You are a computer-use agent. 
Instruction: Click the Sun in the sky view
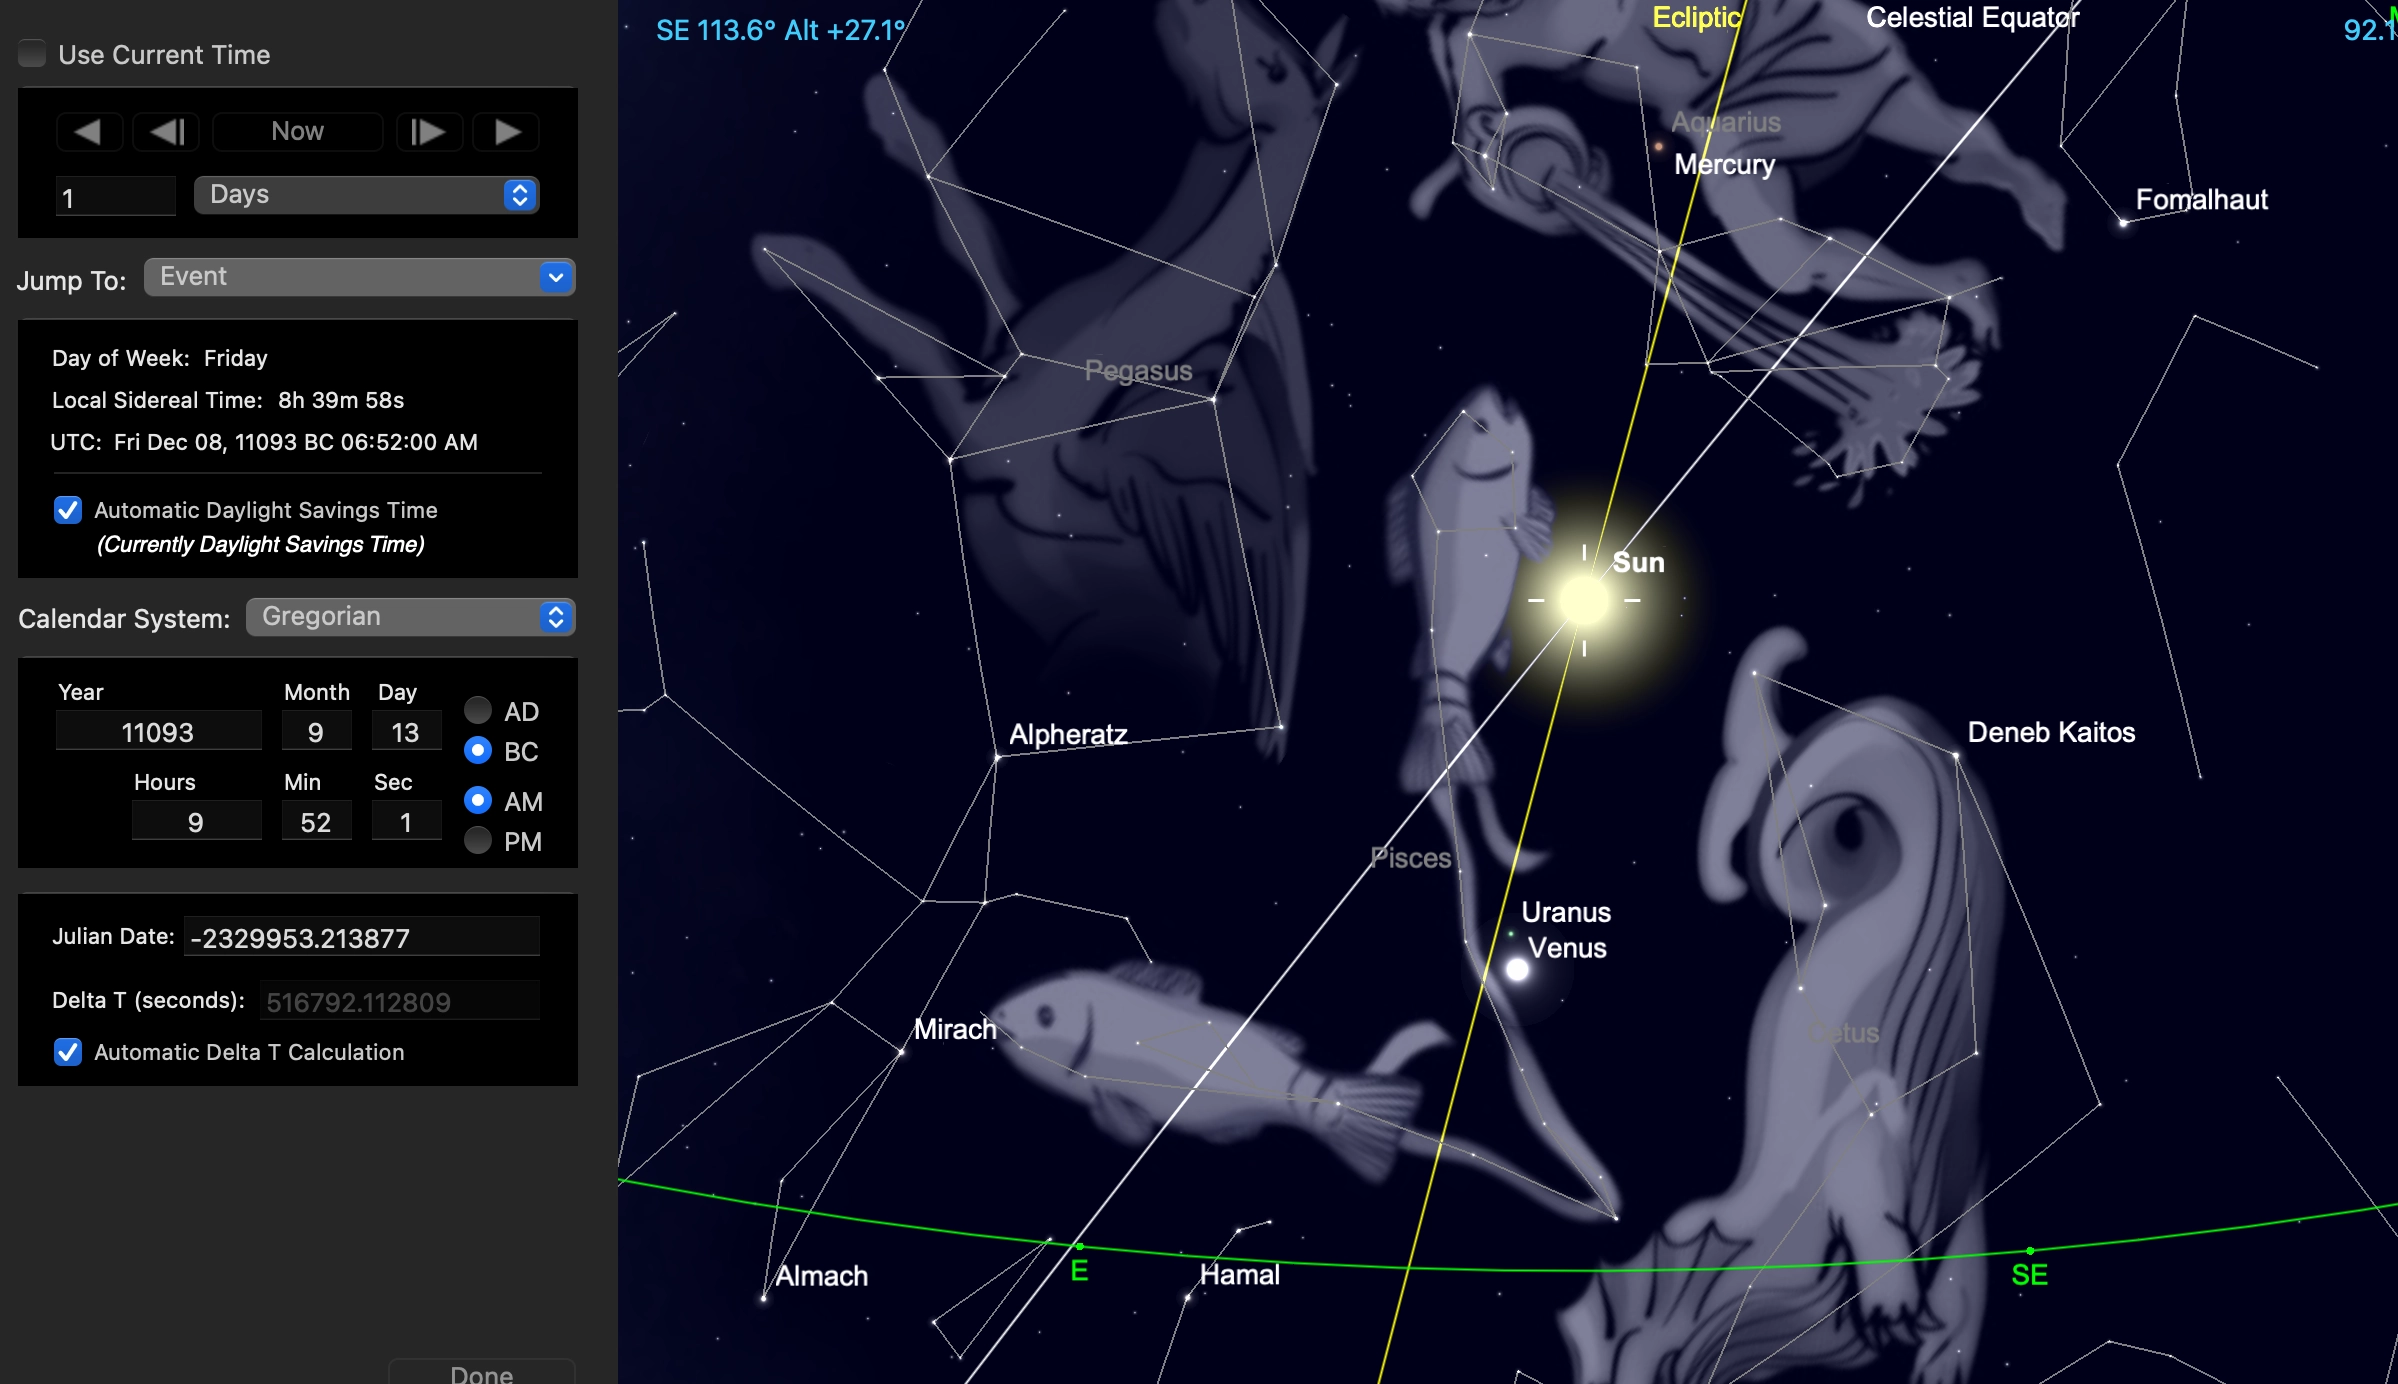[1583, 600]
